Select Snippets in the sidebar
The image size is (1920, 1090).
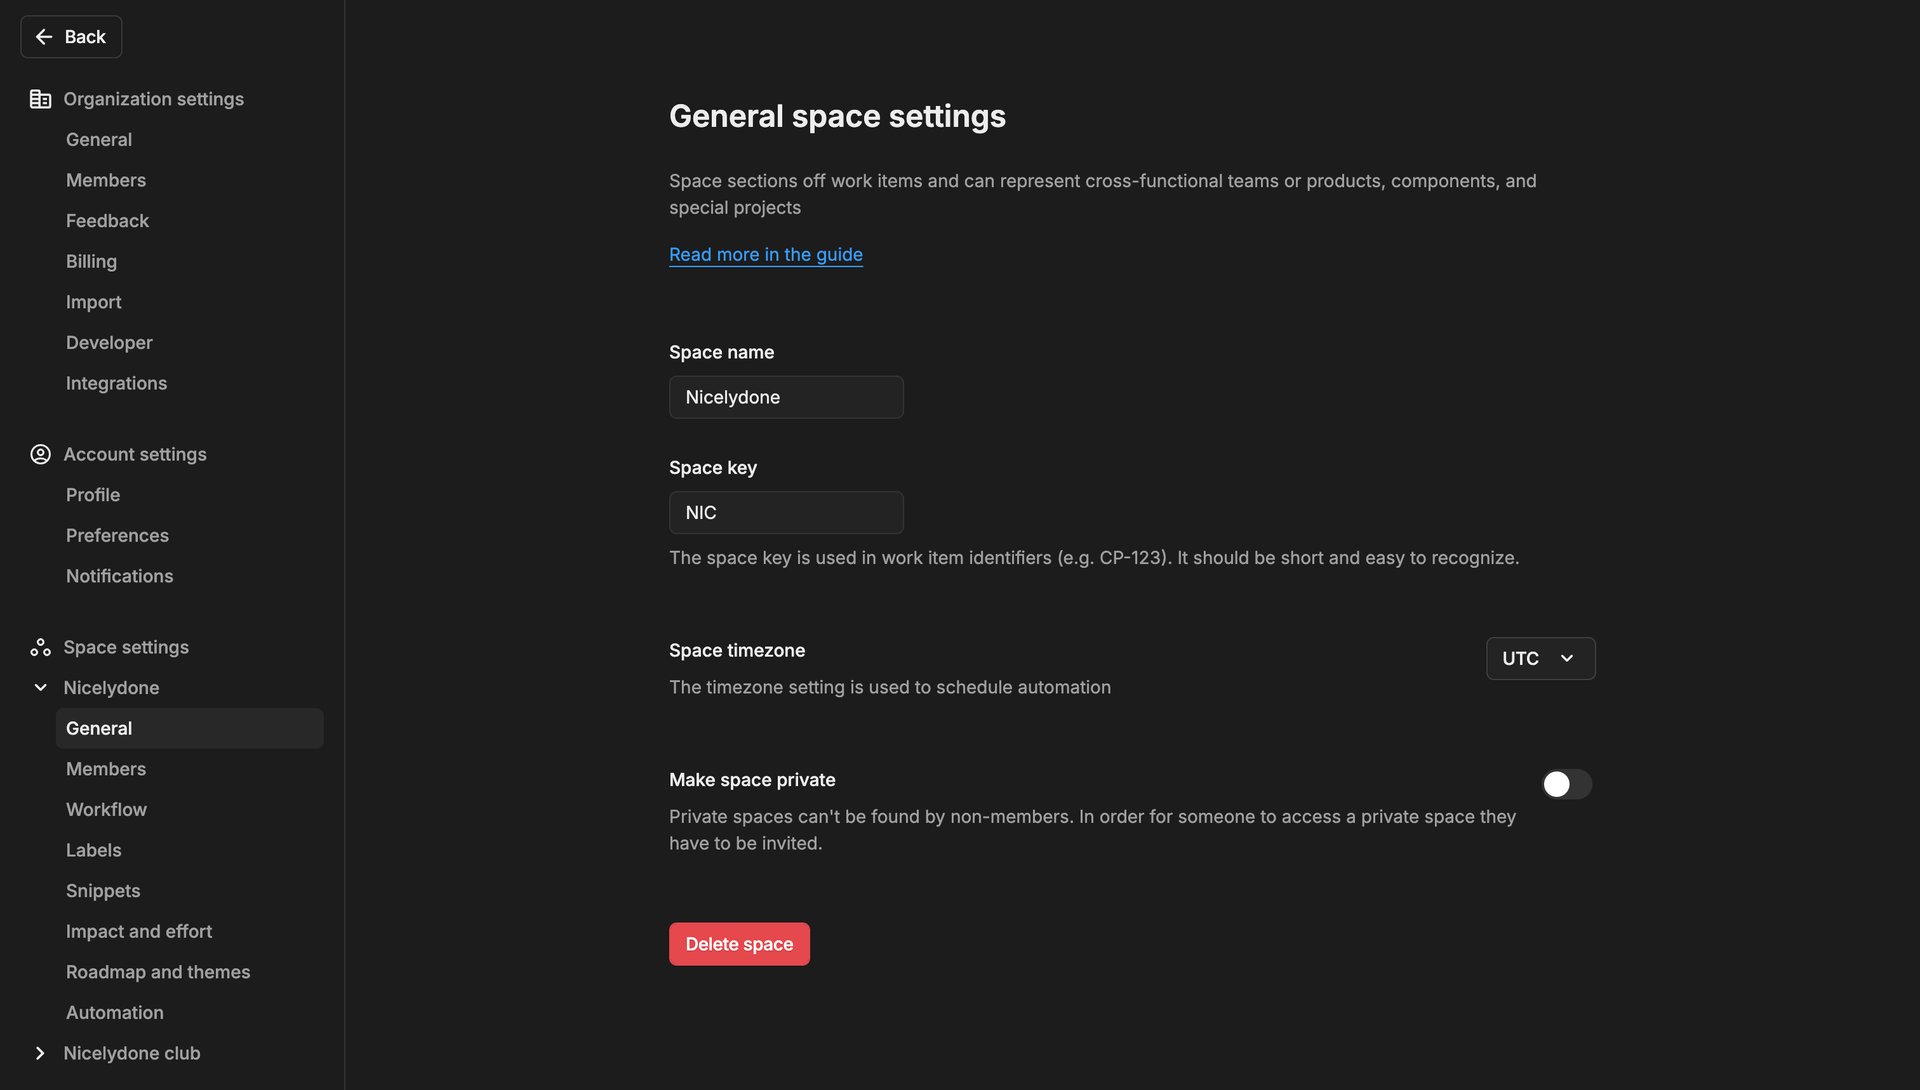click(x=103, y=890)
